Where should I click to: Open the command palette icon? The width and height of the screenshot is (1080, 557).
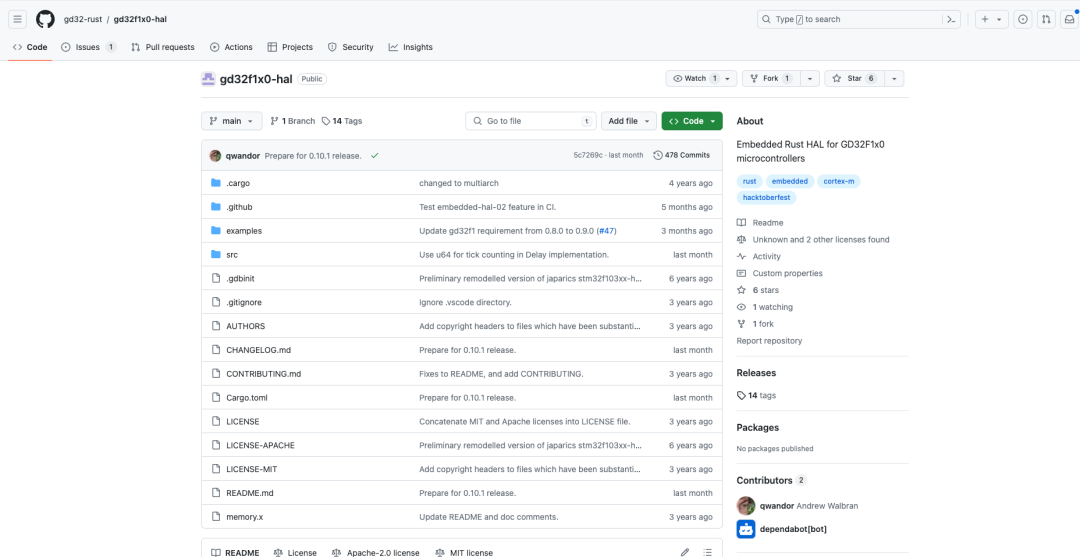pyautogui.click(x=951, y=19)
